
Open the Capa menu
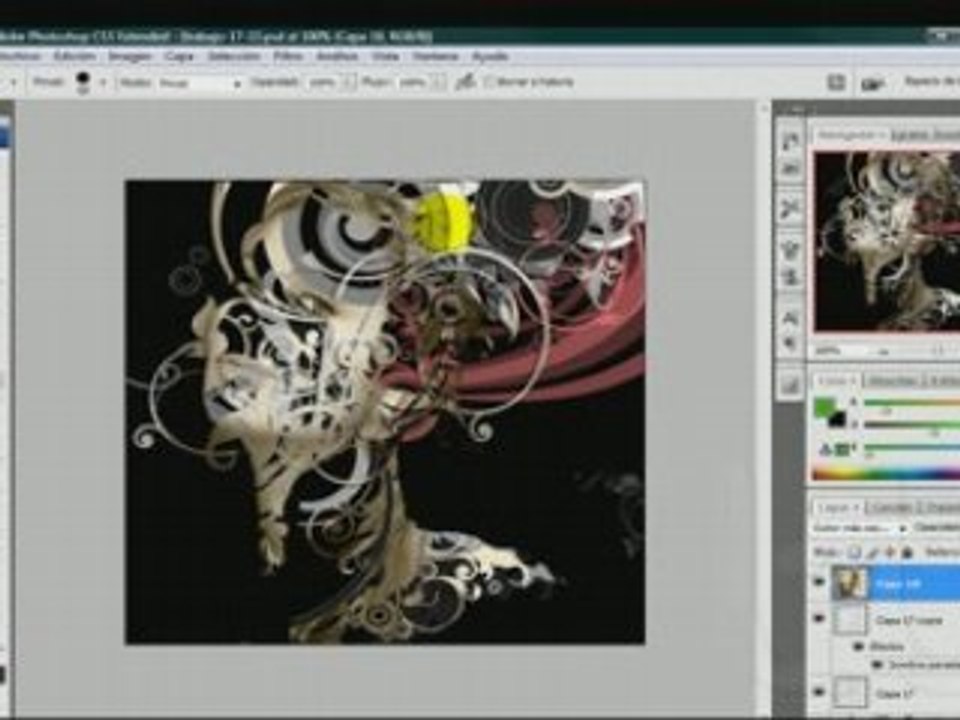[x=179, y=56]
